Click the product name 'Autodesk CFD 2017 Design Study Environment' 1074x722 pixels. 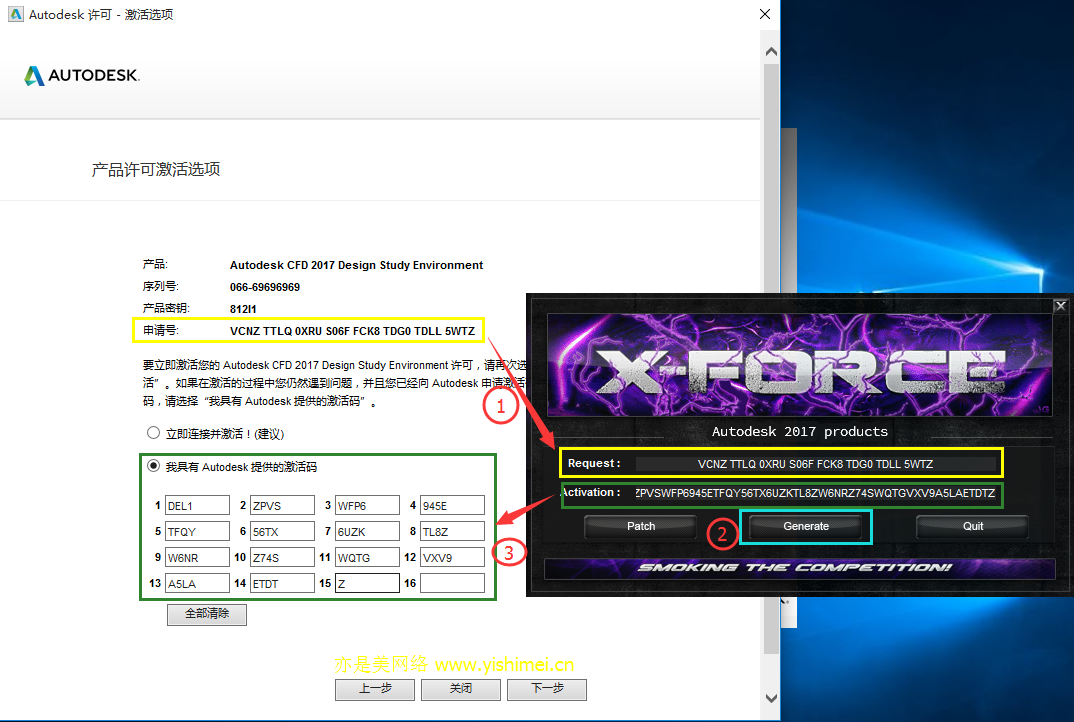pyautogui.click(x=356, y=265)
